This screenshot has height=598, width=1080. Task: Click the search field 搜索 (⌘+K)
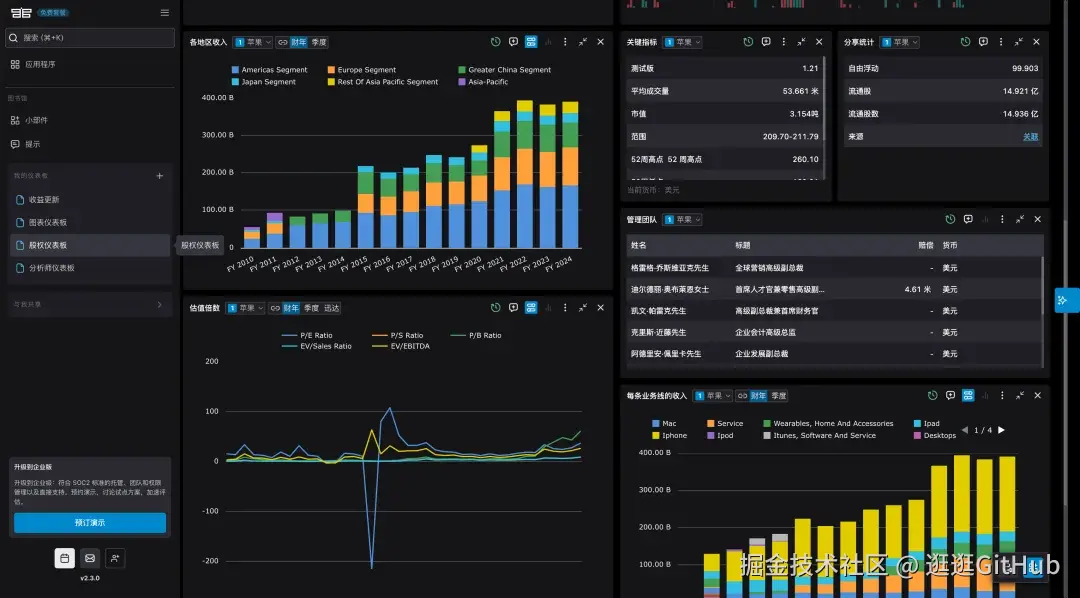(x=90, y=37)
